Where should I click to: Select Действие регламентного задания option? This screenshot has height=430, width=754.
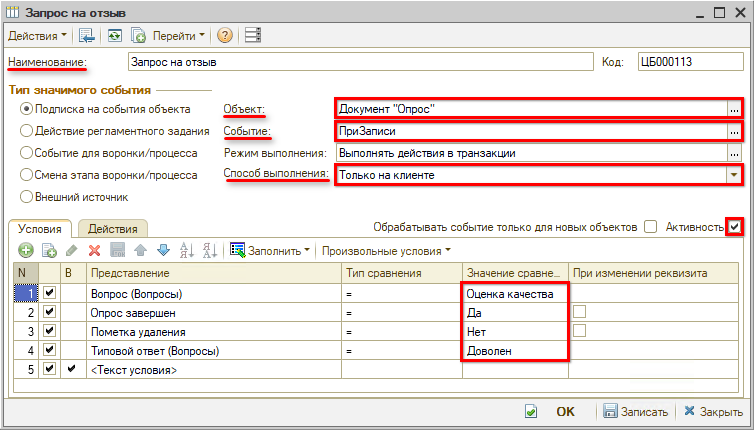[26, 131]
